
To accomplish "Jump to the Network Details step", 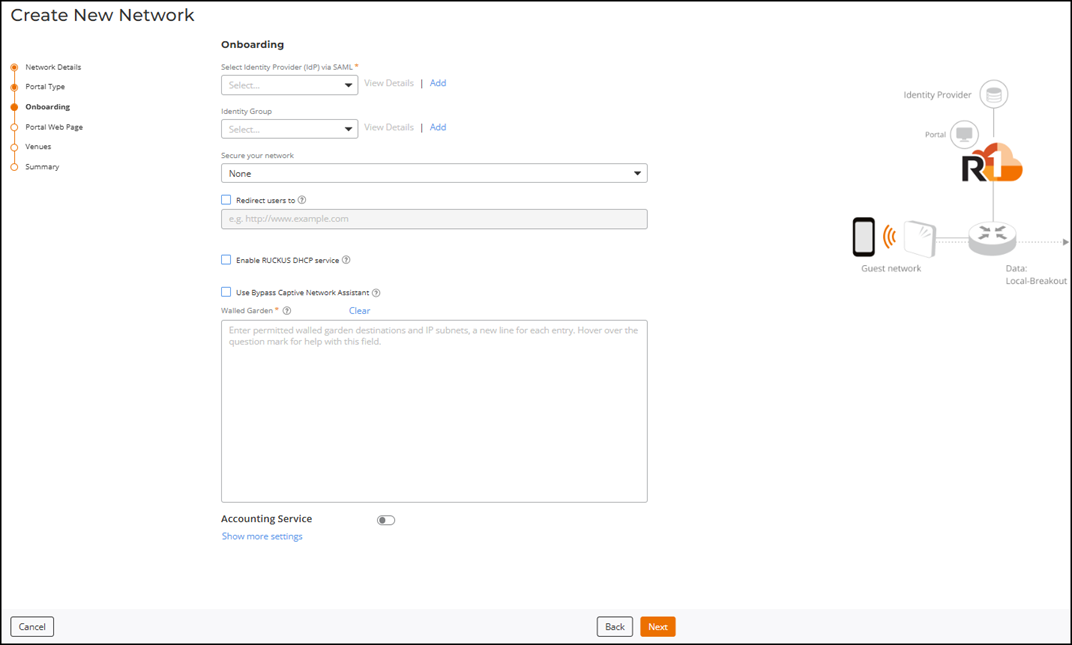I will (x=53, y=67).
